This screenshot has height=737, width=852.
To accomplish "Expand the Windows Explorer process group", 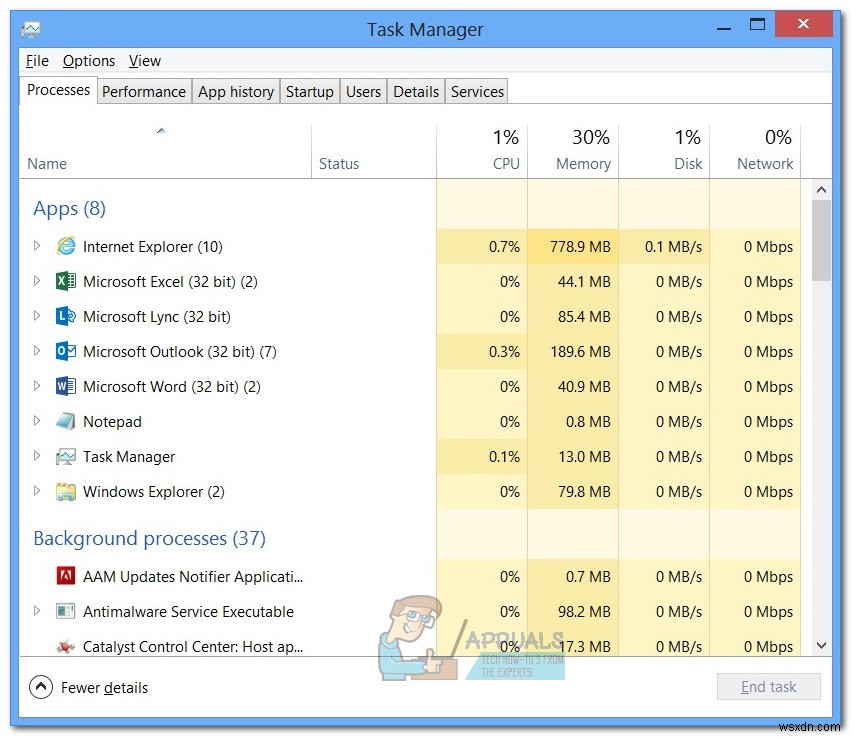I will 37,491.
